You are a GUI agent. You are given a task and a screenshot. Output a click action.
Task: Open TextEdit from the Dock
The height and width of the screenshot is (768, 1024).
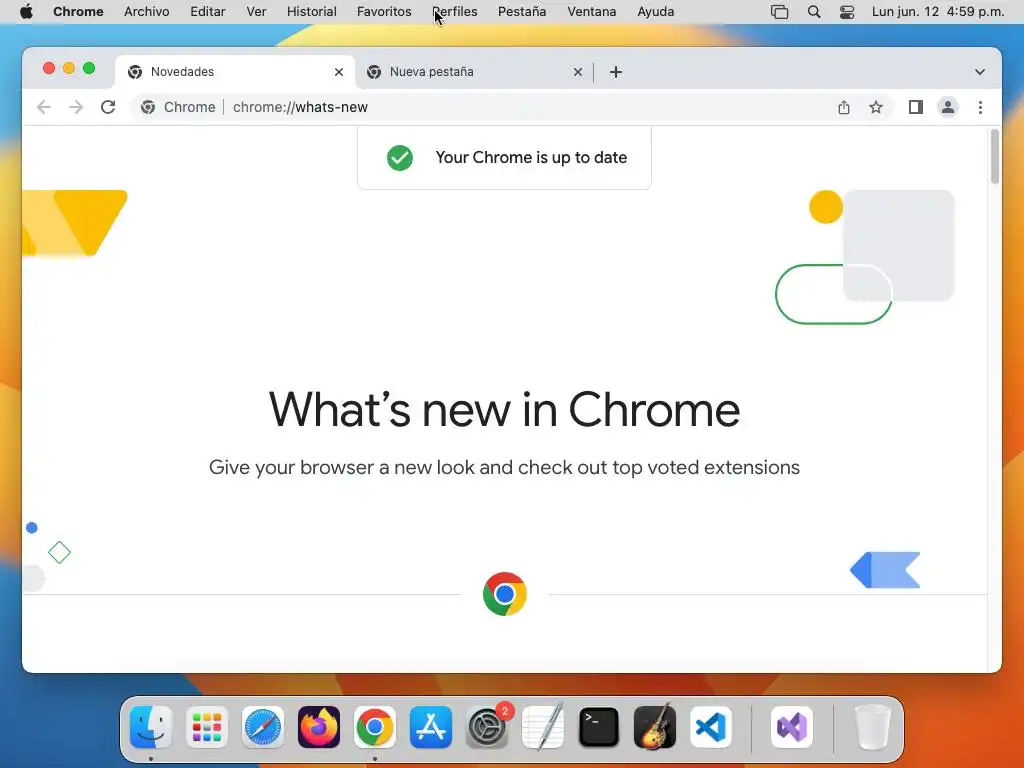click(x=543, y=727)
